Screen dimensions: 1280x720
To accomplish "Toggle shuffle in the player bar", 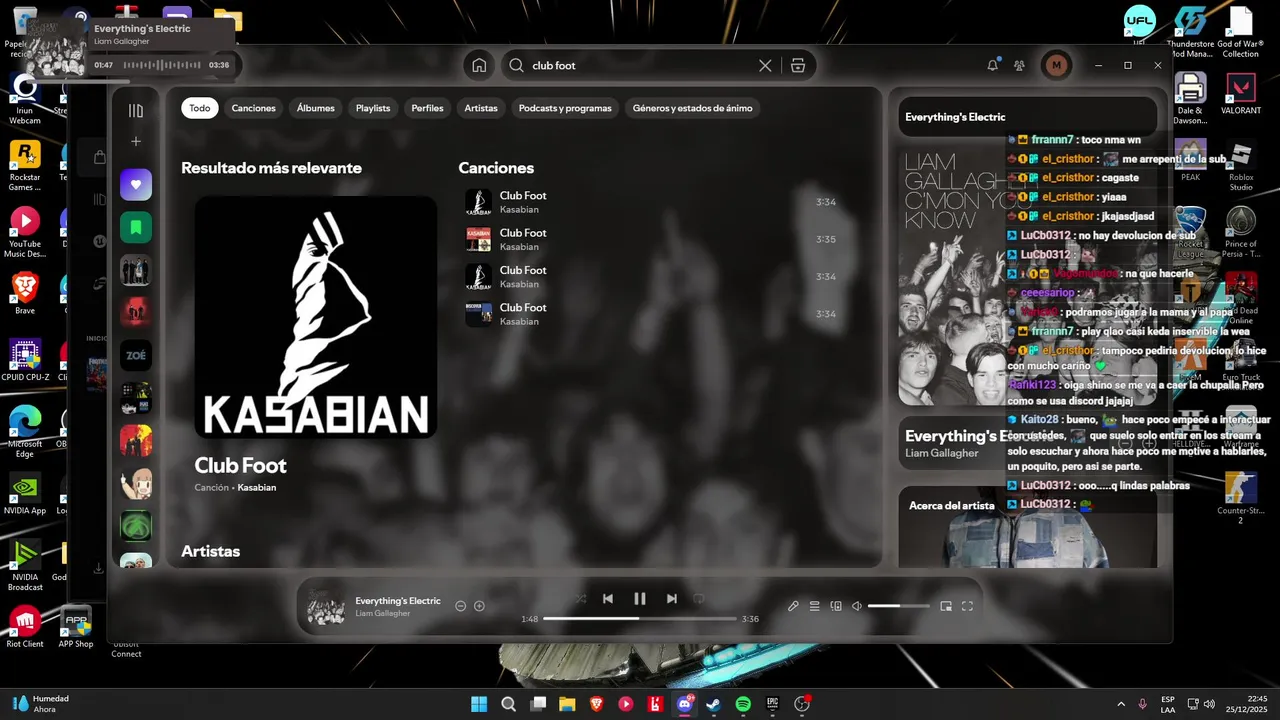I will click(x=581, y=599).
